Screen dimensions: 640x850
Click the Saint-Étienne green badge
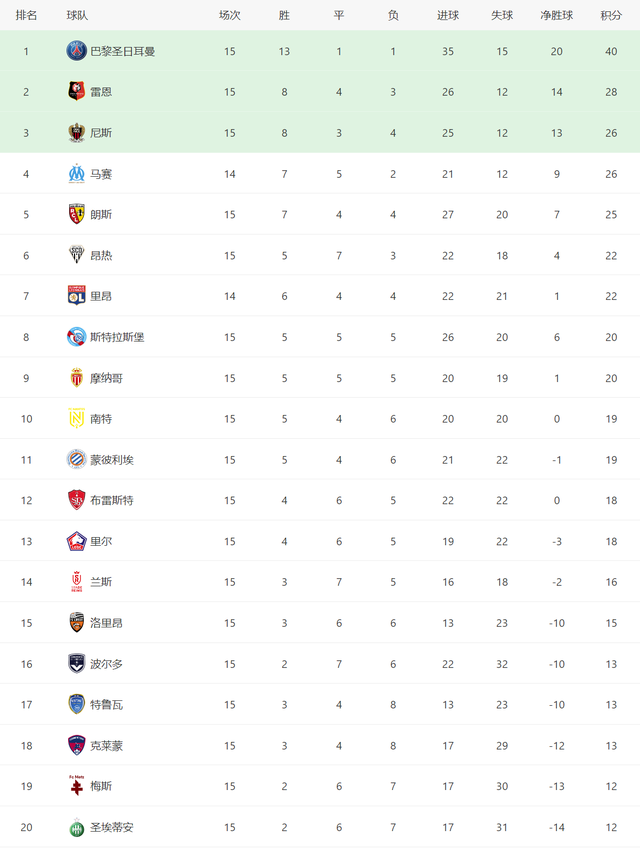pos(76,827)
